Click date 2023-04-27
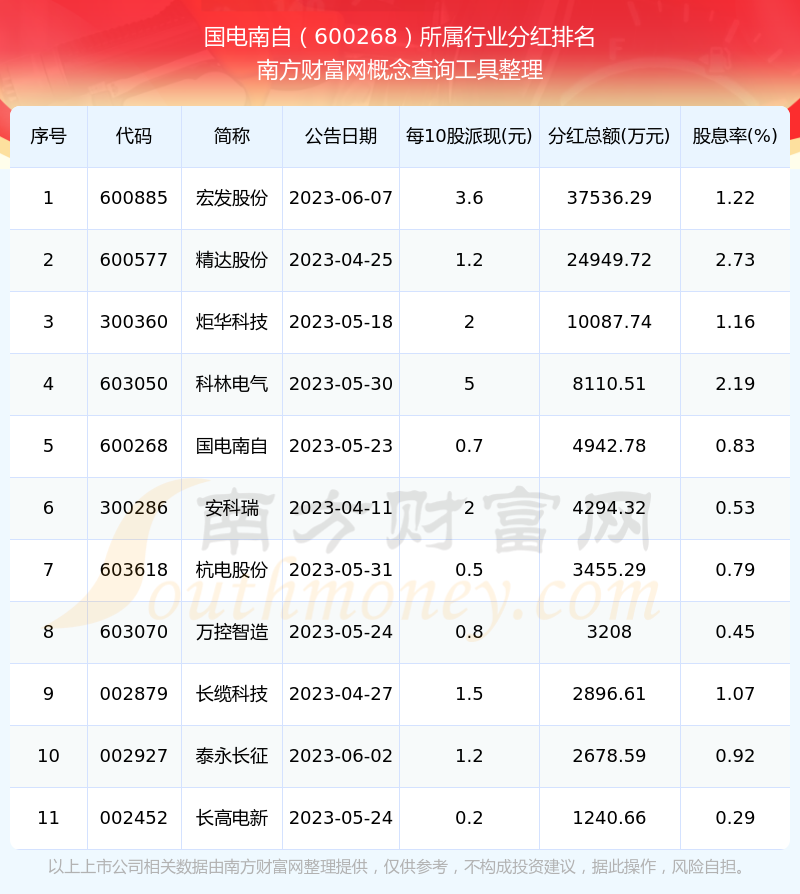The image size is (800, 894). click(x=341, y=694)
